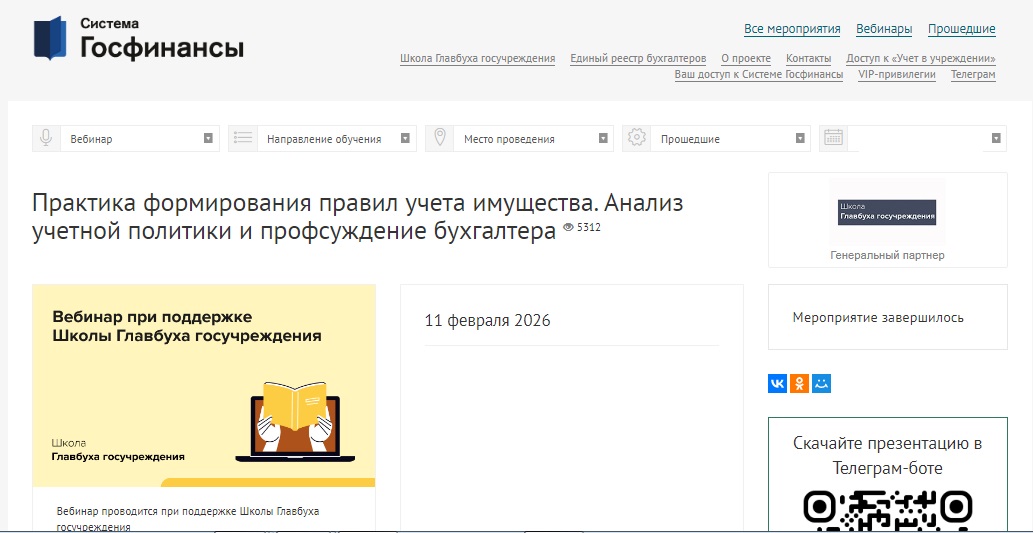
Task: Open the Вебинар event type dropdown
Action: pyautogui.click(x=139, y=139)
